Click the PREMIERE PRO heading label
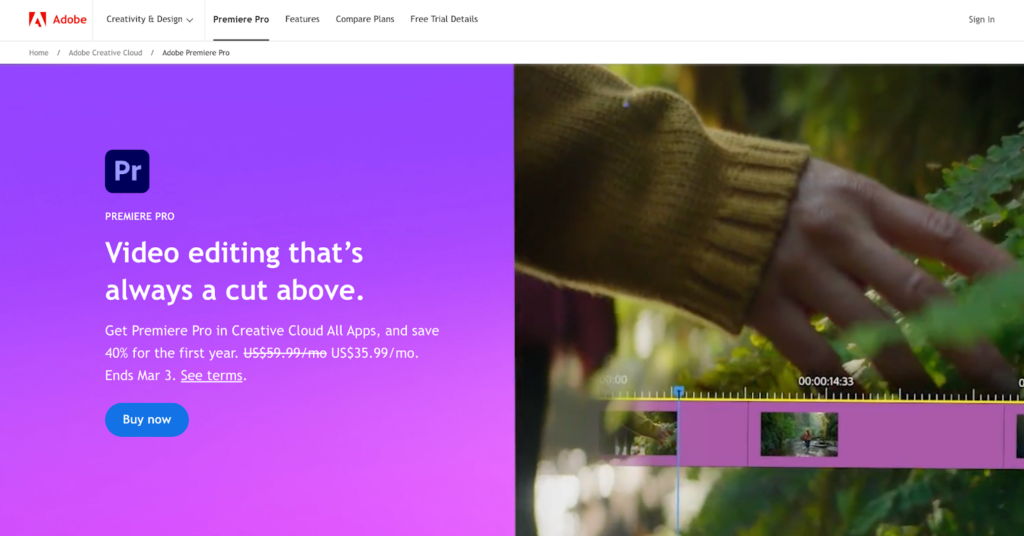1024x536 pixels. click(140, 217)
